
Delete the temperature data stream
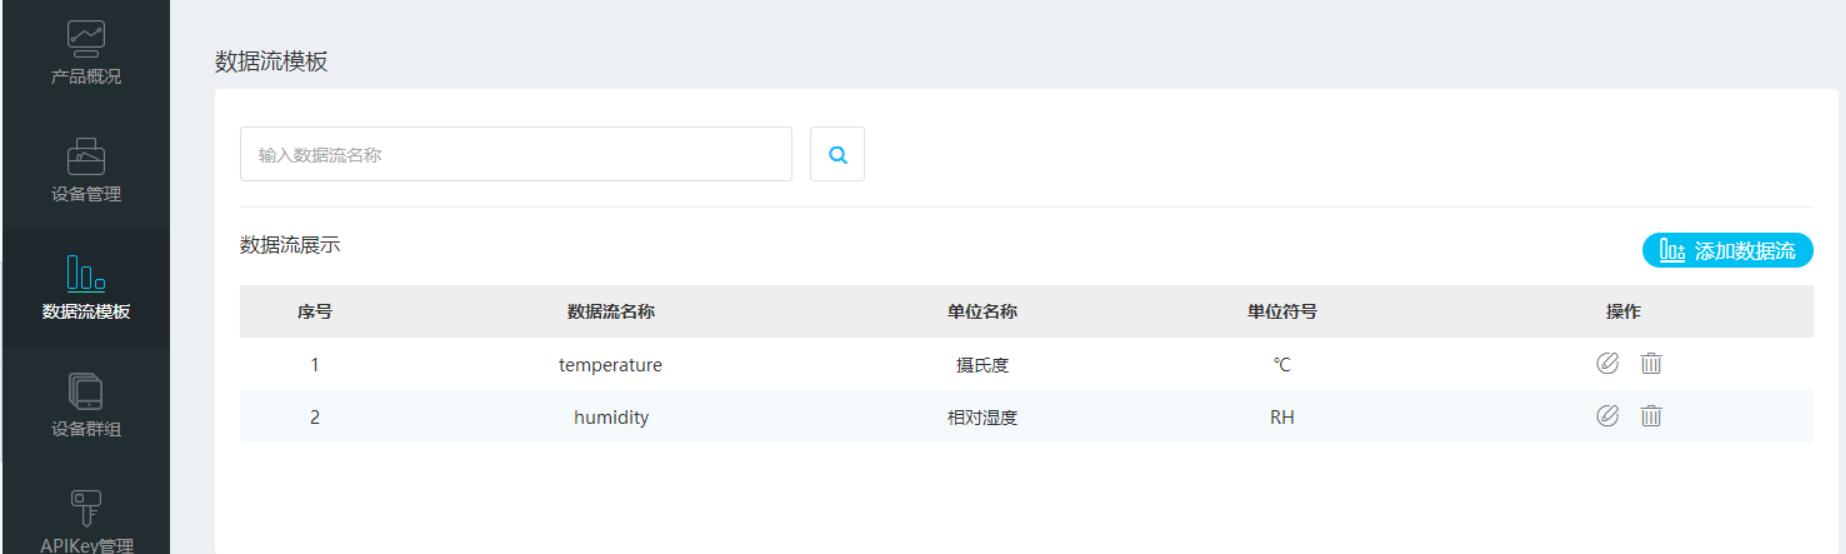(x=1651, y=363)
